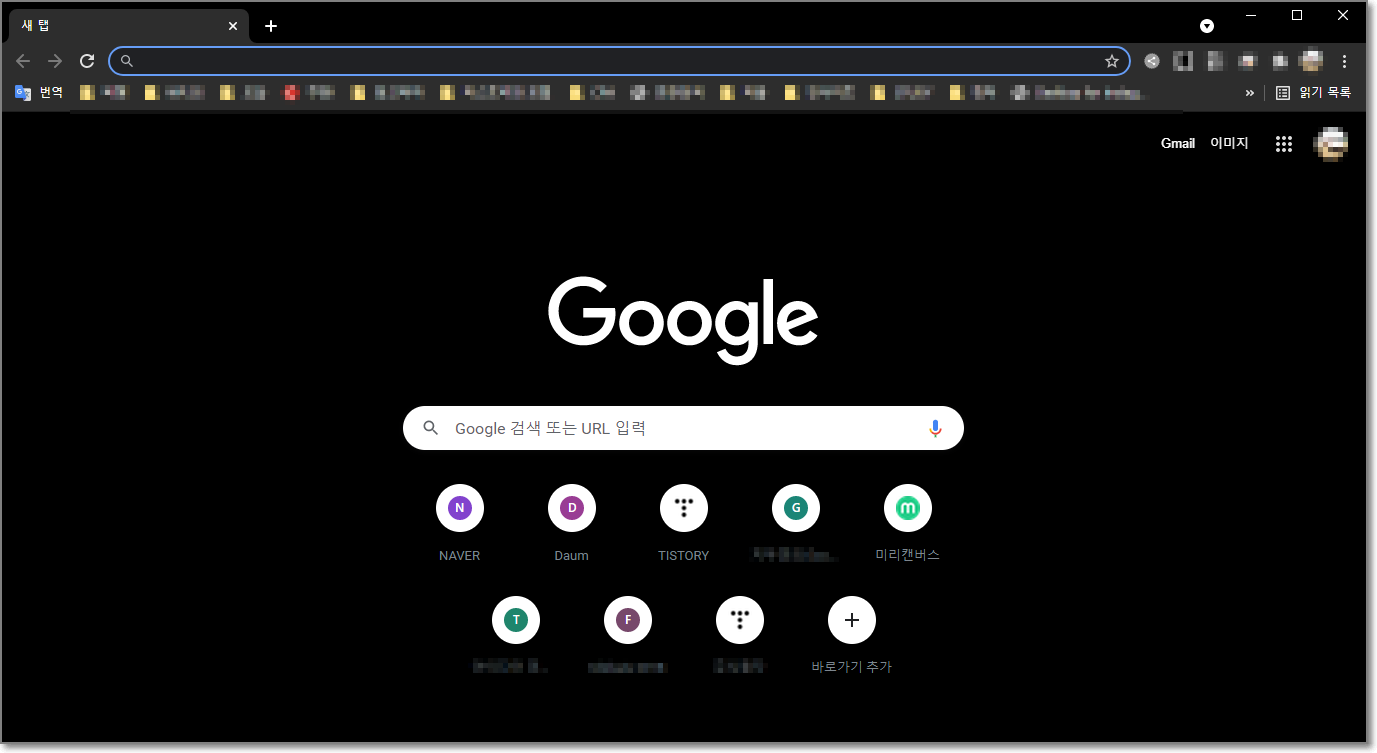Viewport: 1377px width, 753px height.
Task: Open the 미리캔버스 shortcut
Action: pyautogui.click(x=908, y=522)
